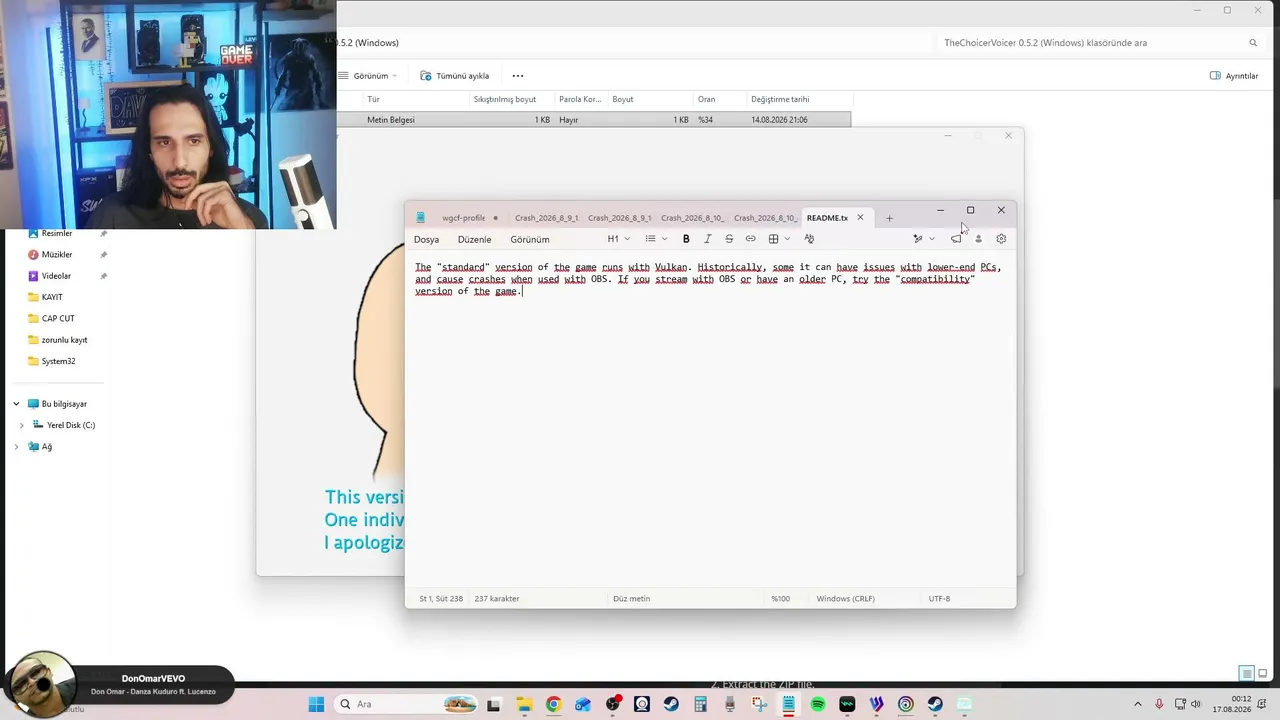Open the Videolar folder in sidebar

pos(56,276)
